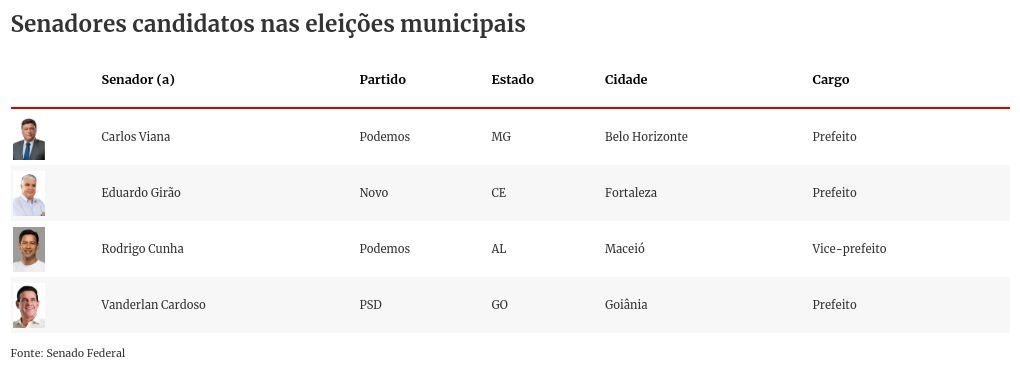Select the name Vanderlan Cardoso

pyautogui.click(x=154, y=305)
